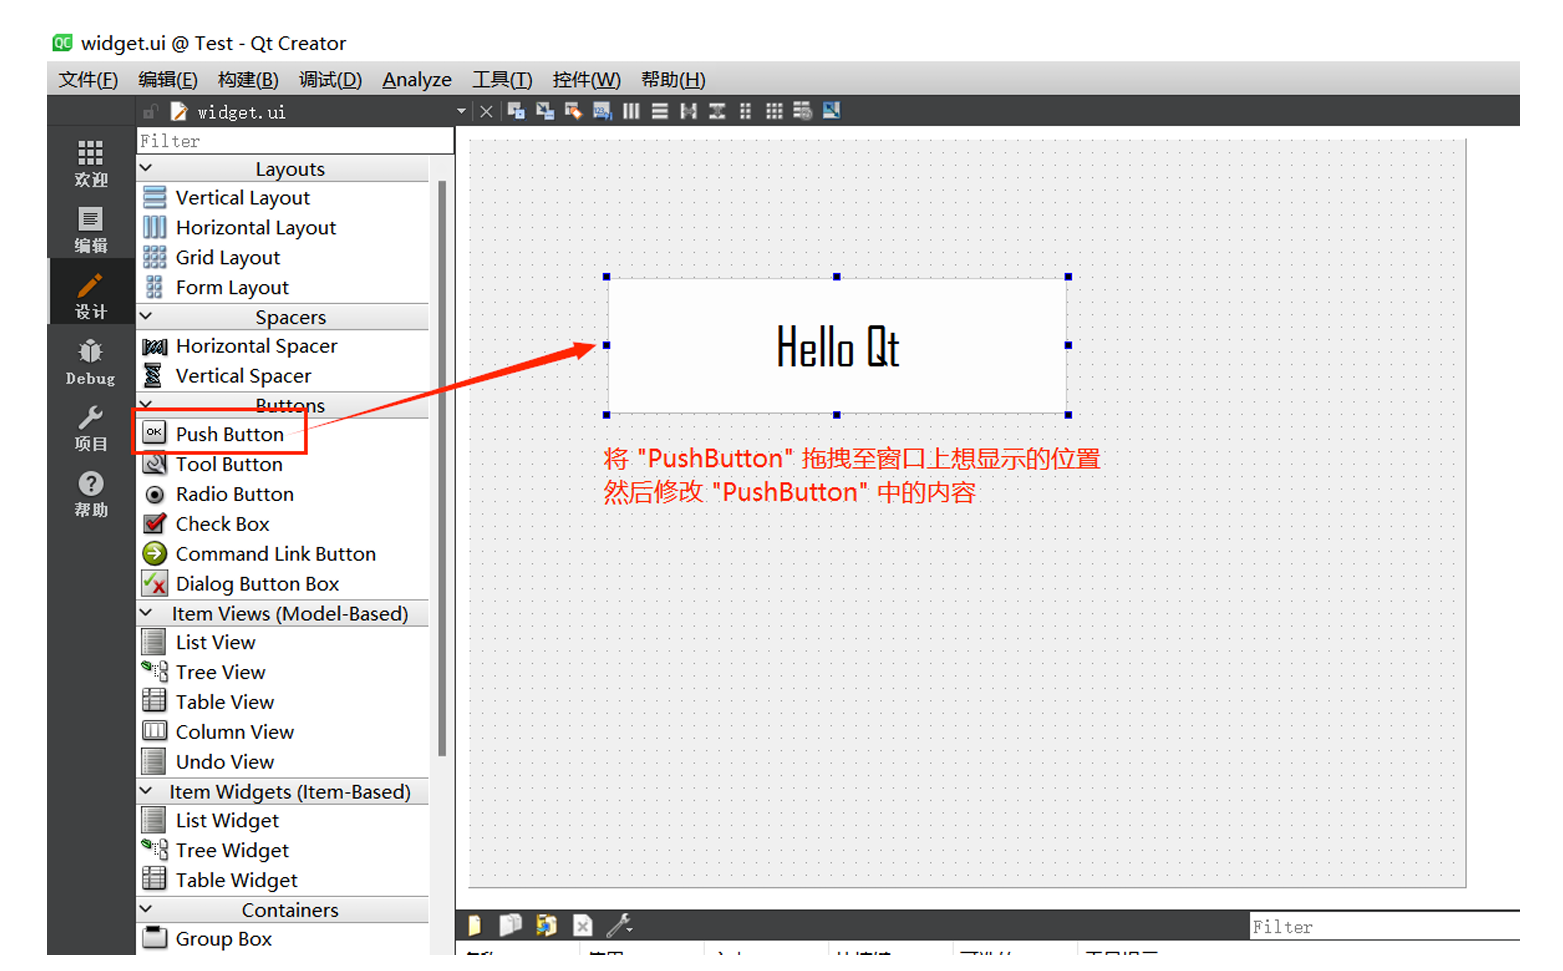Open the 项目 (Projects) mode

90,428
